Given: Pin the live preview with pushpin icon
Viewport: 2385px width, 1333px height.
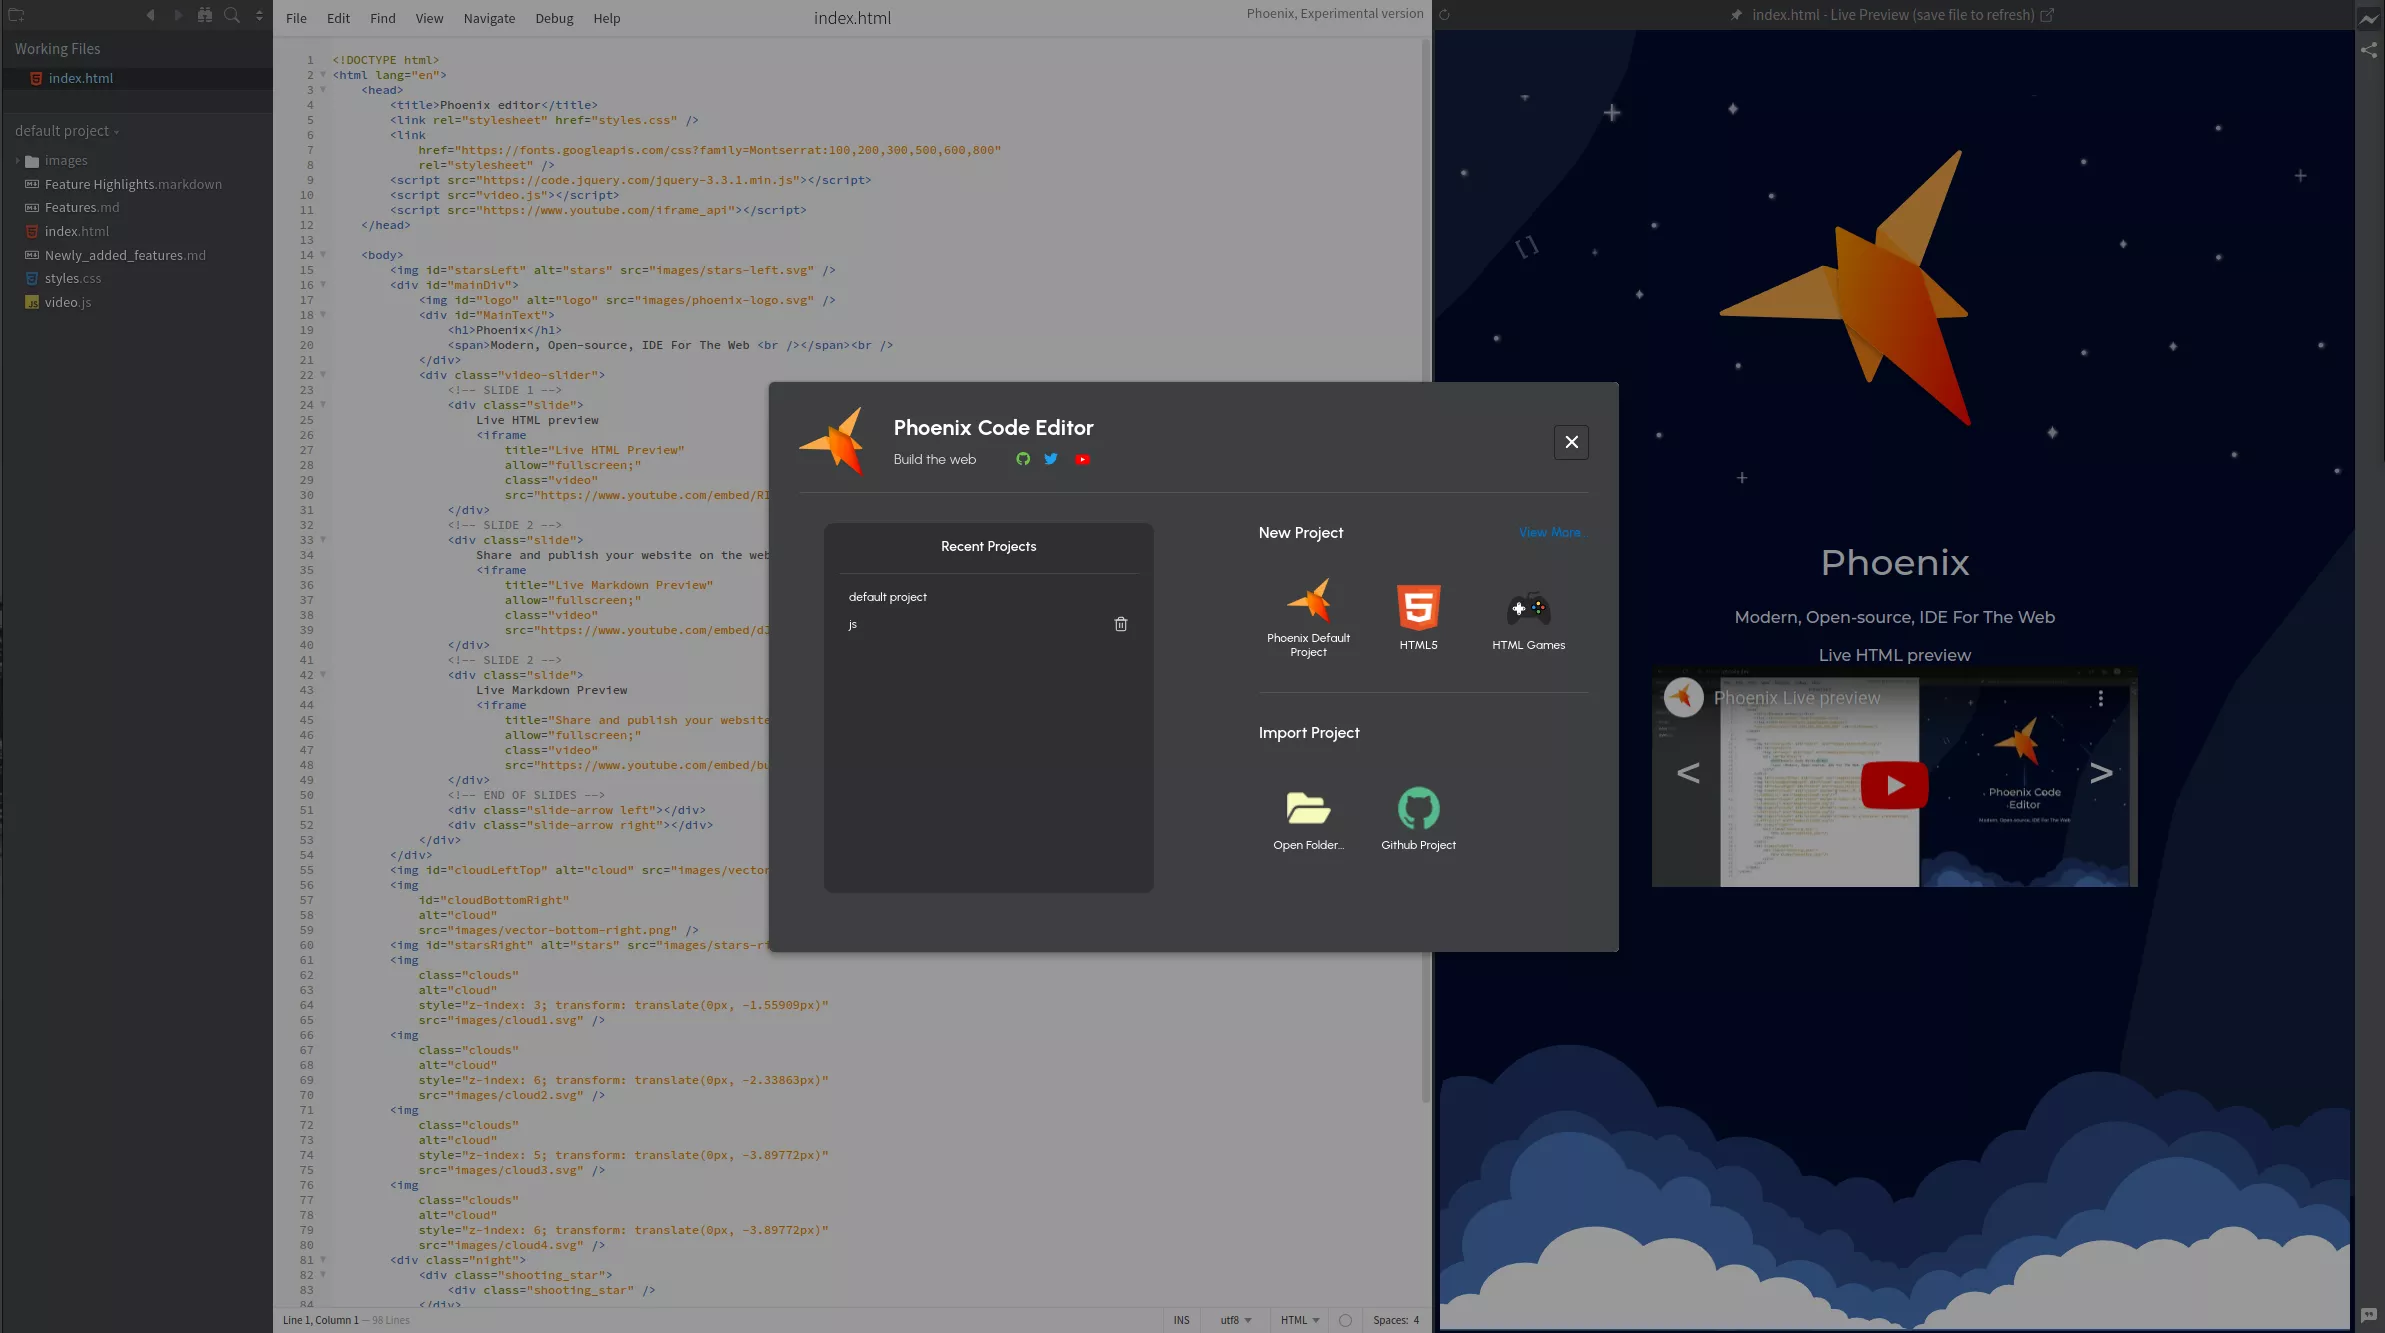Looking at the screenshot, I should 1736,15.
